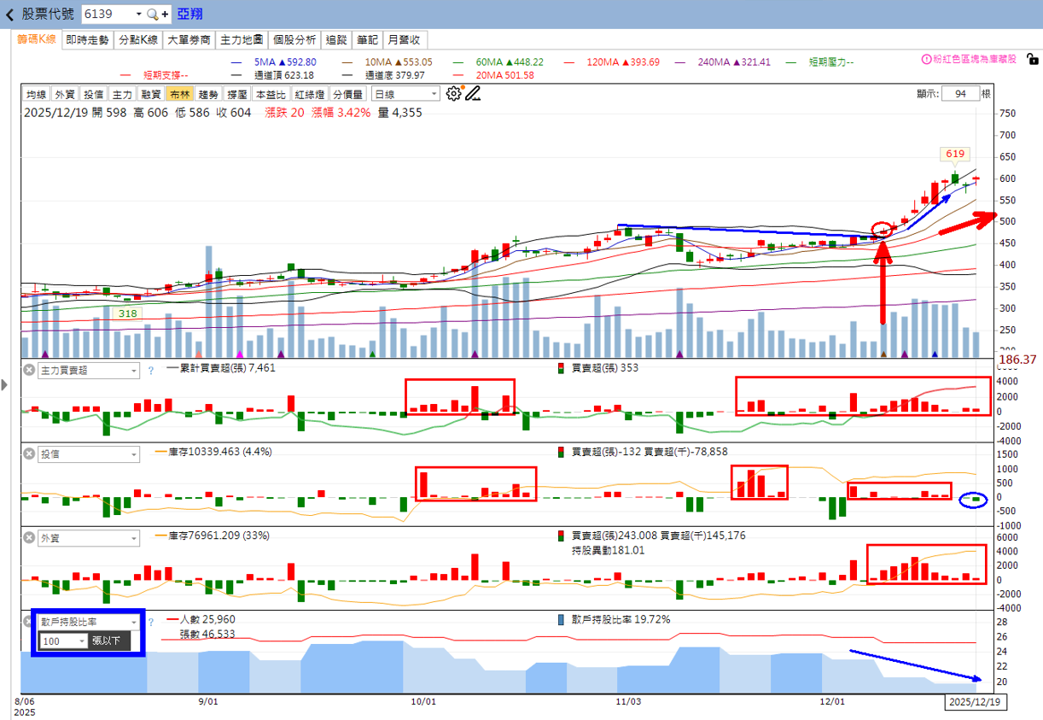The image size is (1043, 720).
Task: Go back using the left chevron arrow
Action: [x=9, y=14]
